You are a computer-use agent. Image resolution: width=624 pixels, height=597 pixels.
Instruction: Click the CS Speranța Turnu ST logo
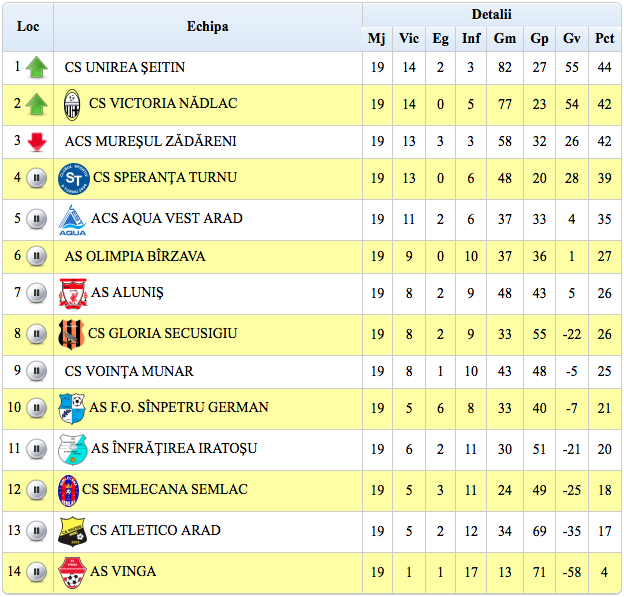tap(75, 178)
